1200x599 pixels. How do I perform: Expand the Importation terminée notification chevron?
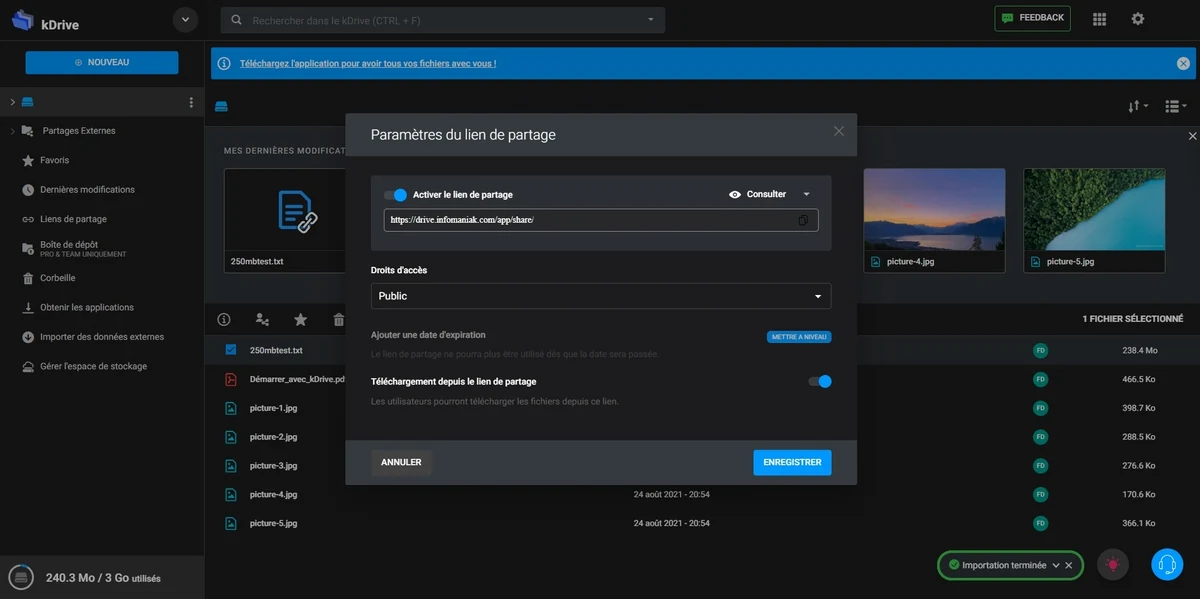[x=1056, y=565]
